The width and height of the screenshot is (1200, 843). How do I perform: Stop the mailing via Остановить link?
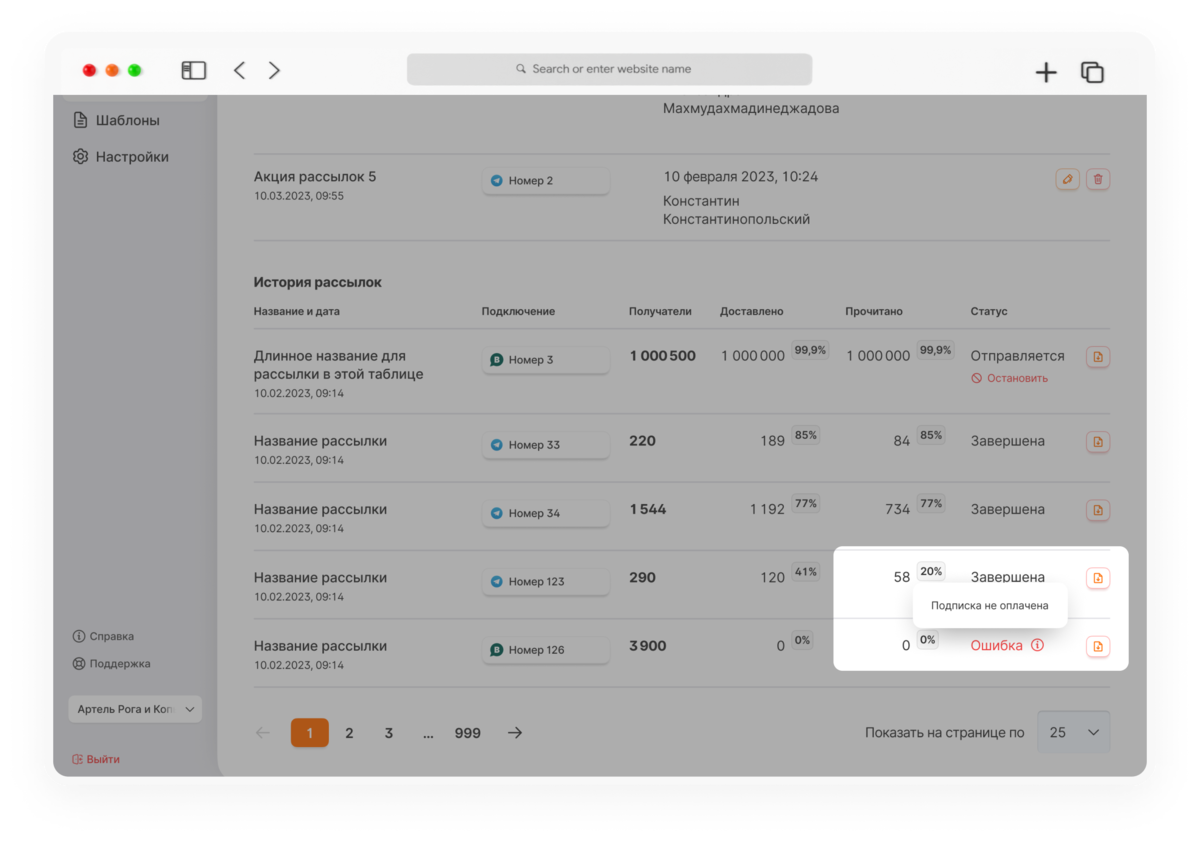pyautogui.click(x=1010, y=378)
